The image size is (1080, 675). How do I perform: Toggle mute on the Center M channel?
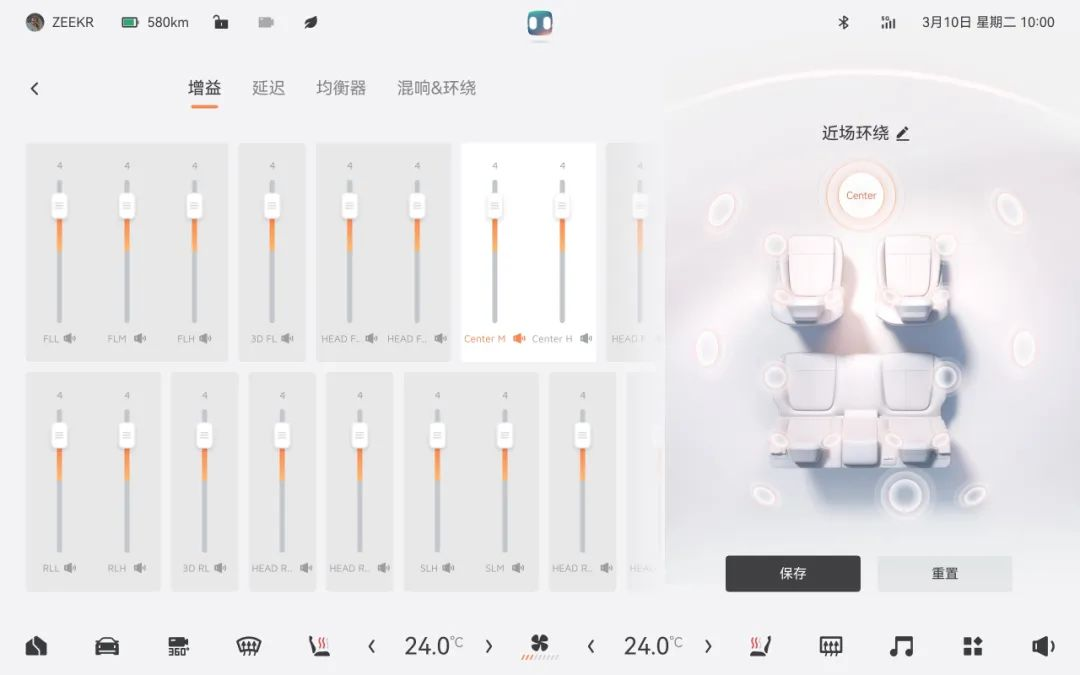pos(519,338)
